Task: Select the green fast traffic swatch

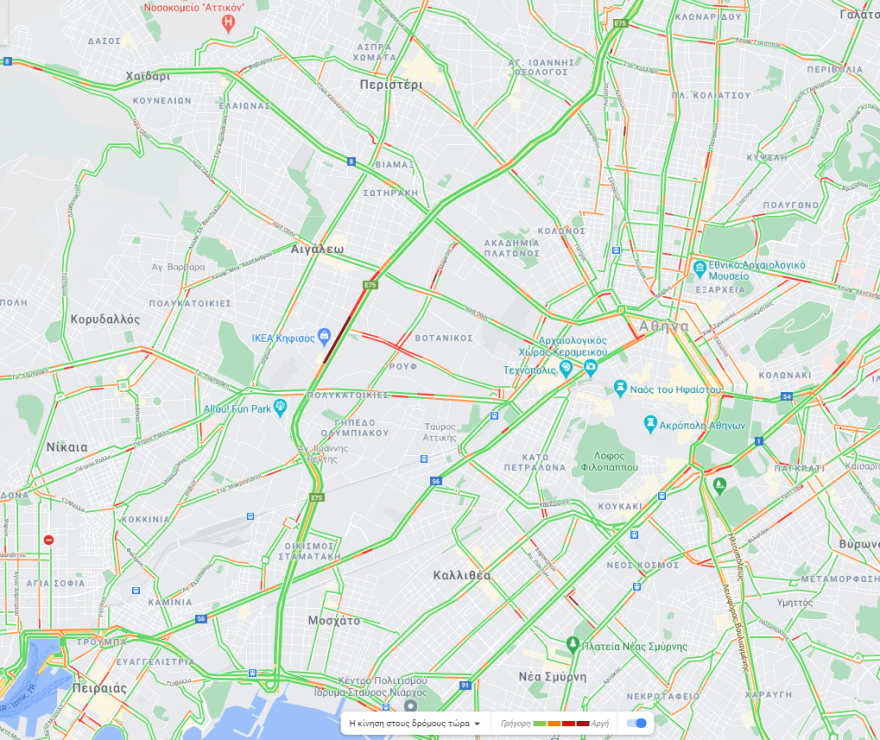Action: pos(539,724)
